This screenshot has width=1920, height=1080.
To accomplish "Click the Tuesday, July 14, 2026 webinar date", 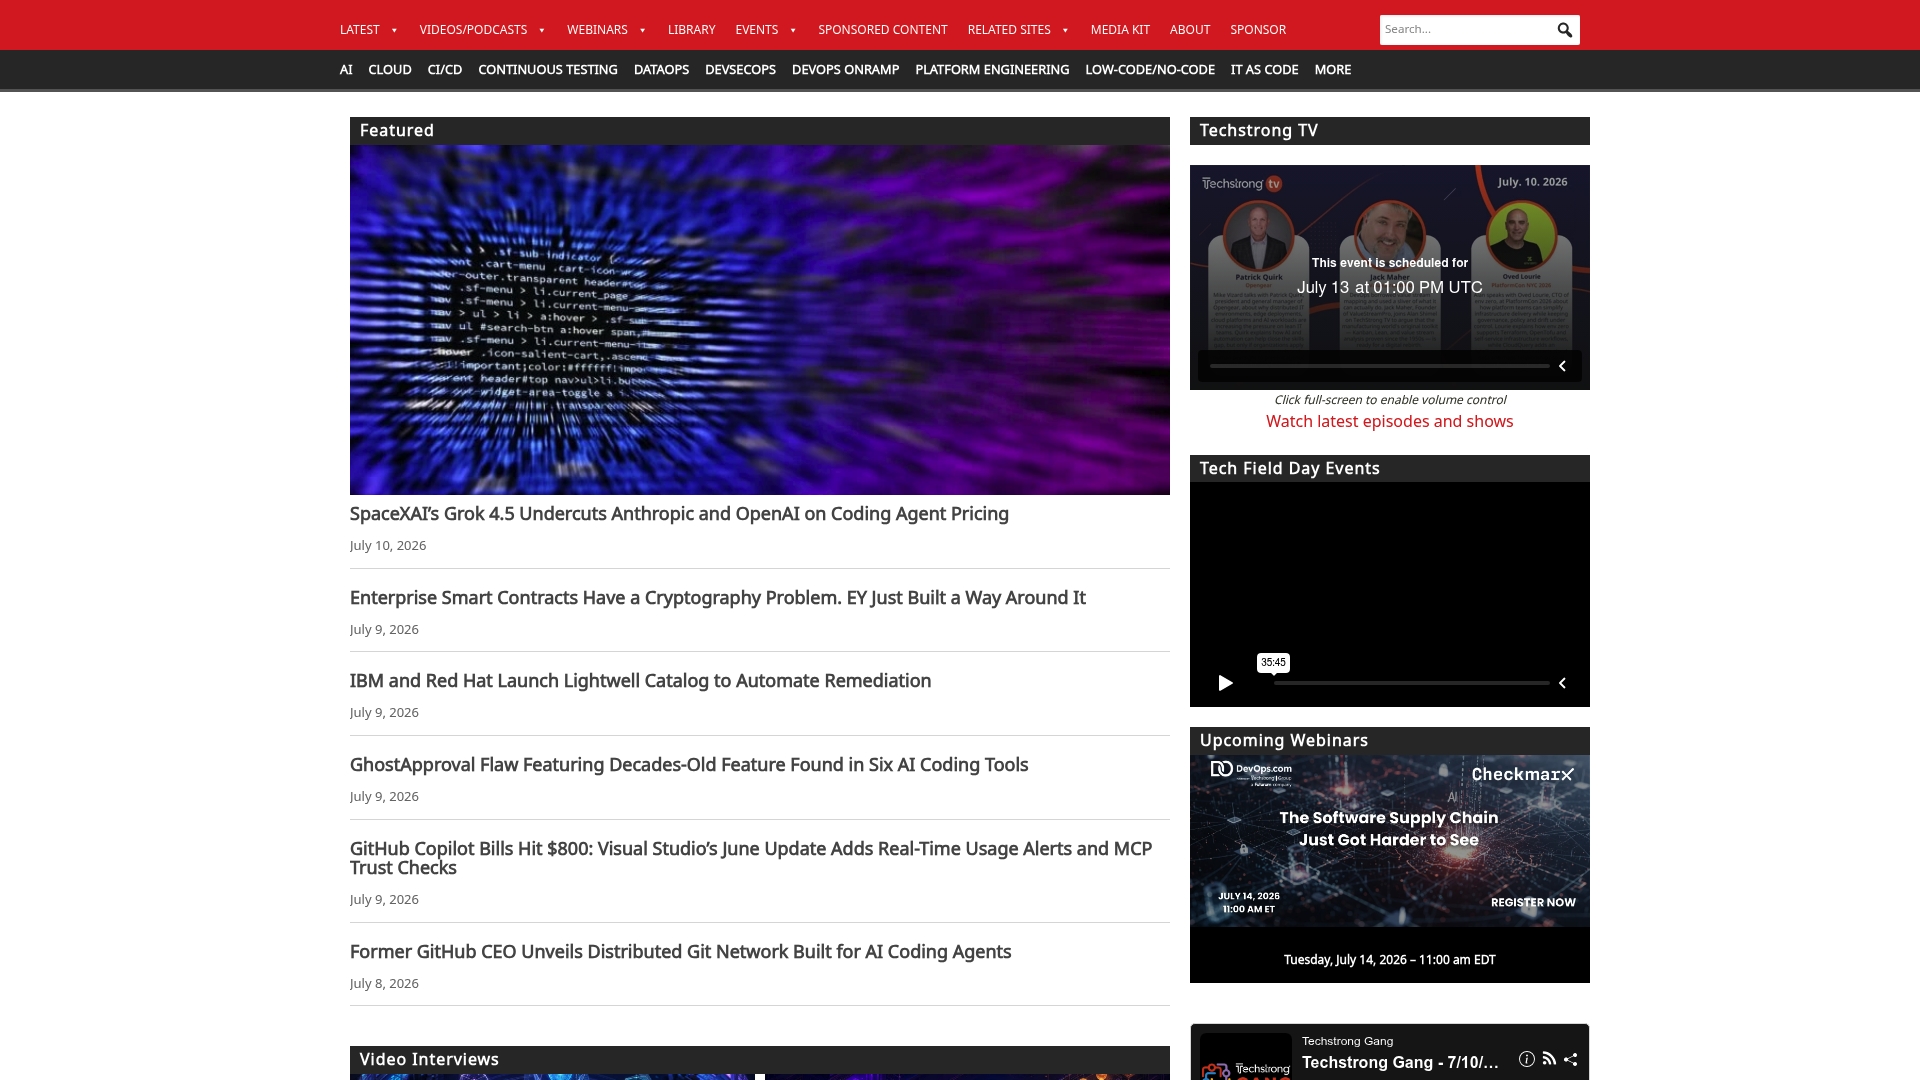I will click(1390, 960).
